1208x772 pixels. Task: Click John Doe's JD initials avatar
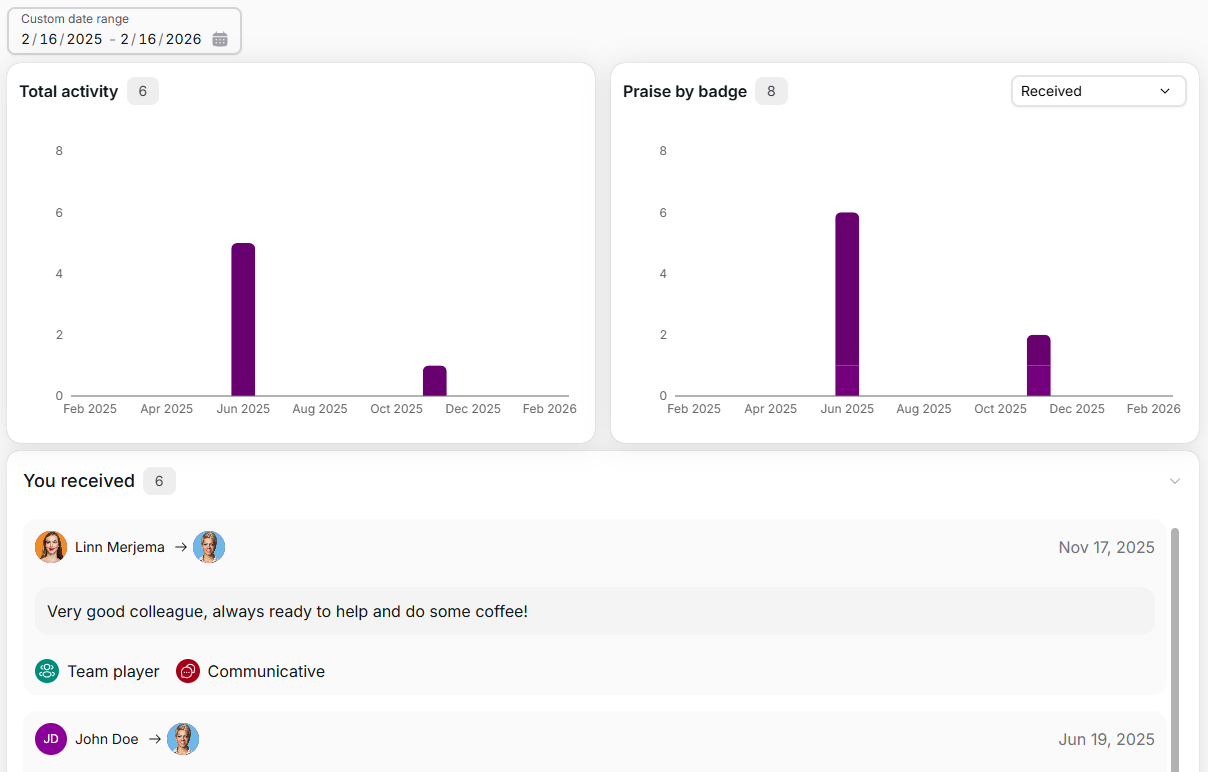point(51,739)
